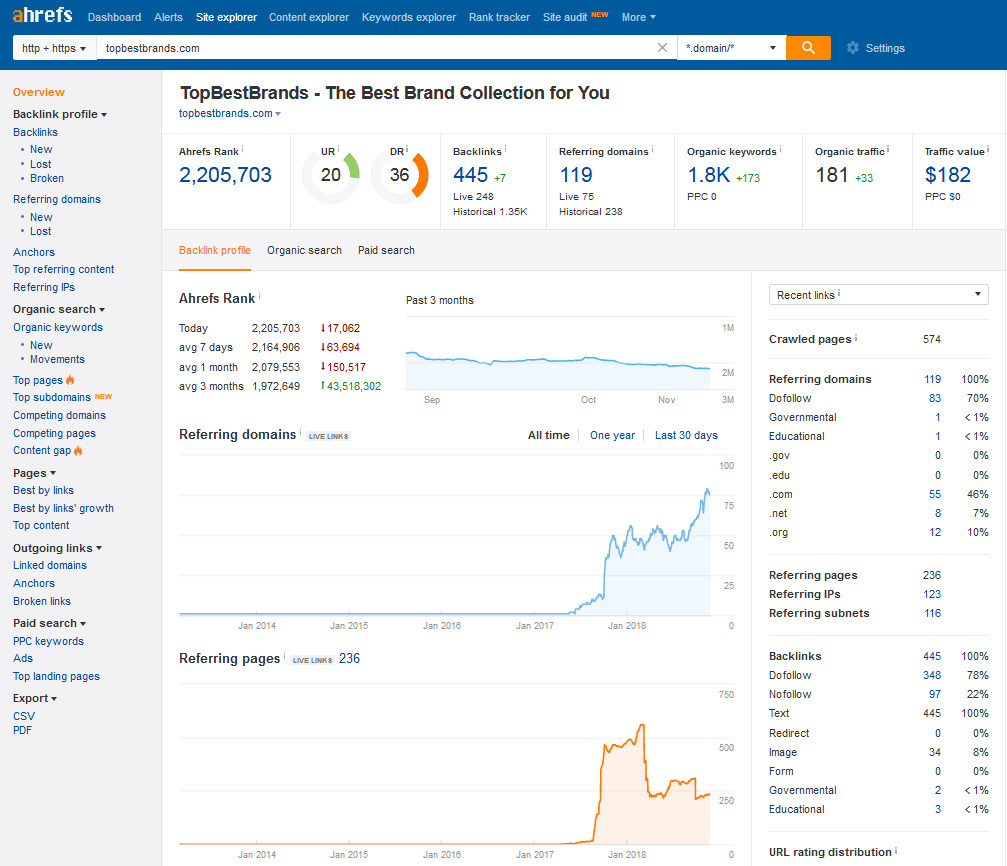
Task: Switch to the Organic search tab
Action: coord(304,251)
